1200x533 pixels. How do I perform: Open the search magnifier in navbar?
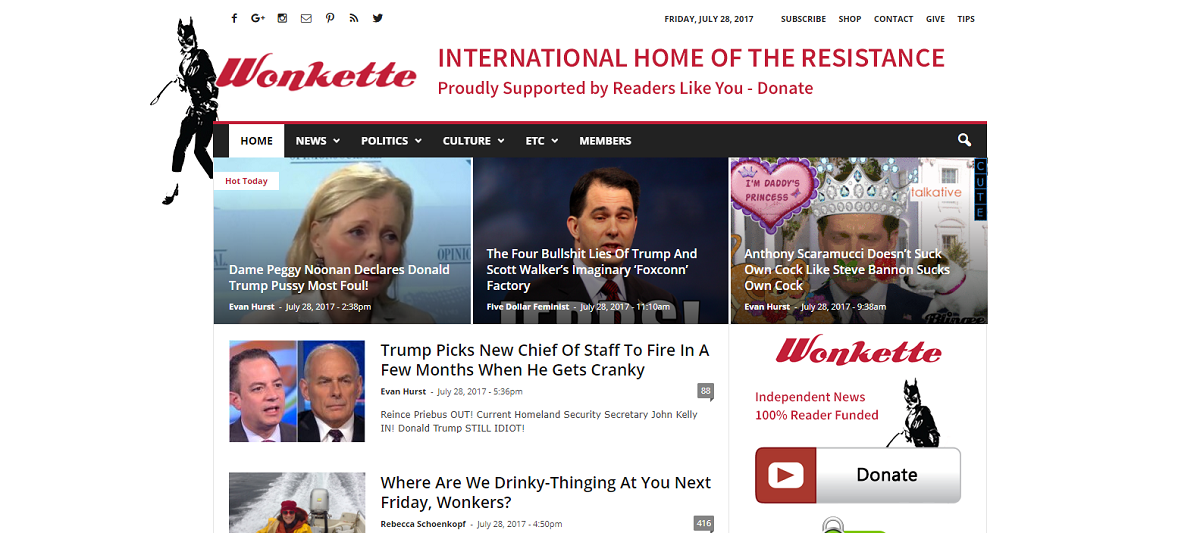(x=964, y=140)
